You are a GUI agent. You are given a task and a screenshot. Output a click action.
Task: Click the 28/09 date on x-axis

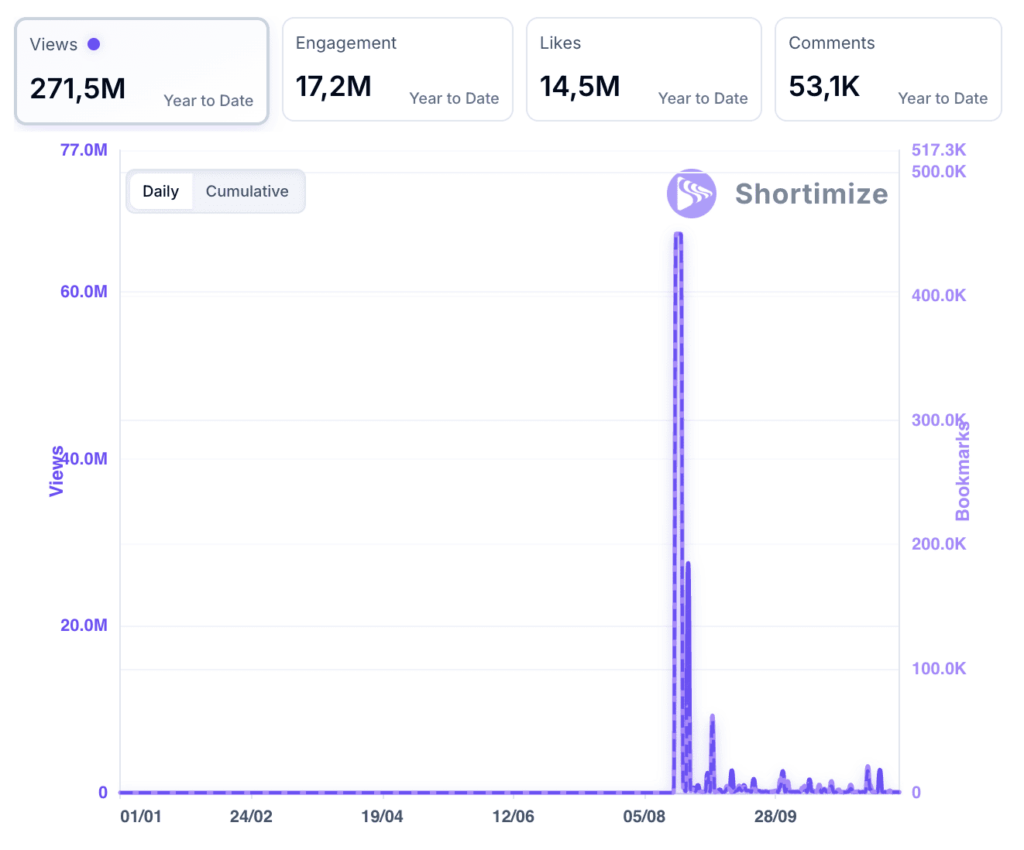(775, 817)
